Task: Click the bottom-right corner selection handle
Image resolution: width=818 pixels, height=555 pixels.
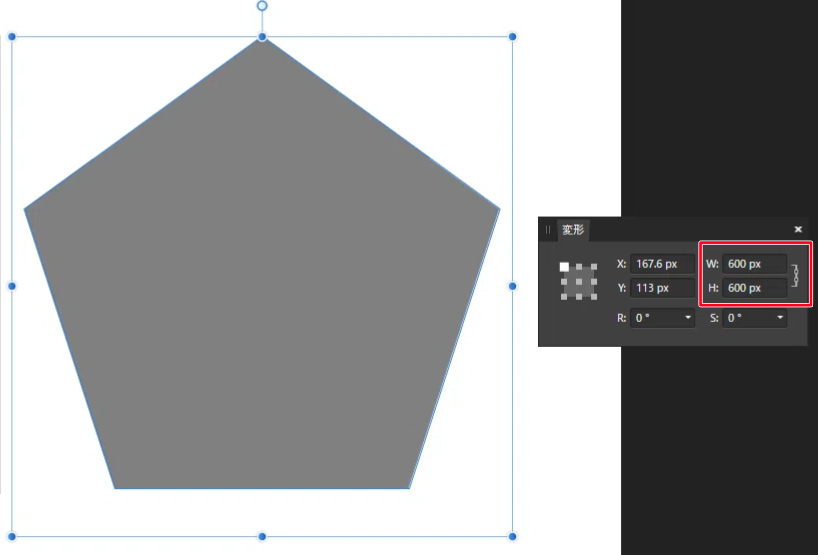Action: 512,536
